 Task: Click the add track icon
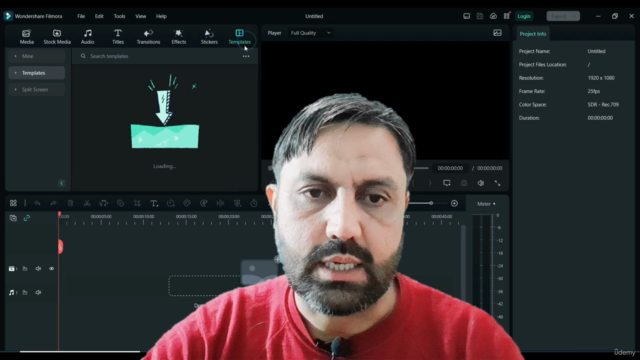[13, 218]
